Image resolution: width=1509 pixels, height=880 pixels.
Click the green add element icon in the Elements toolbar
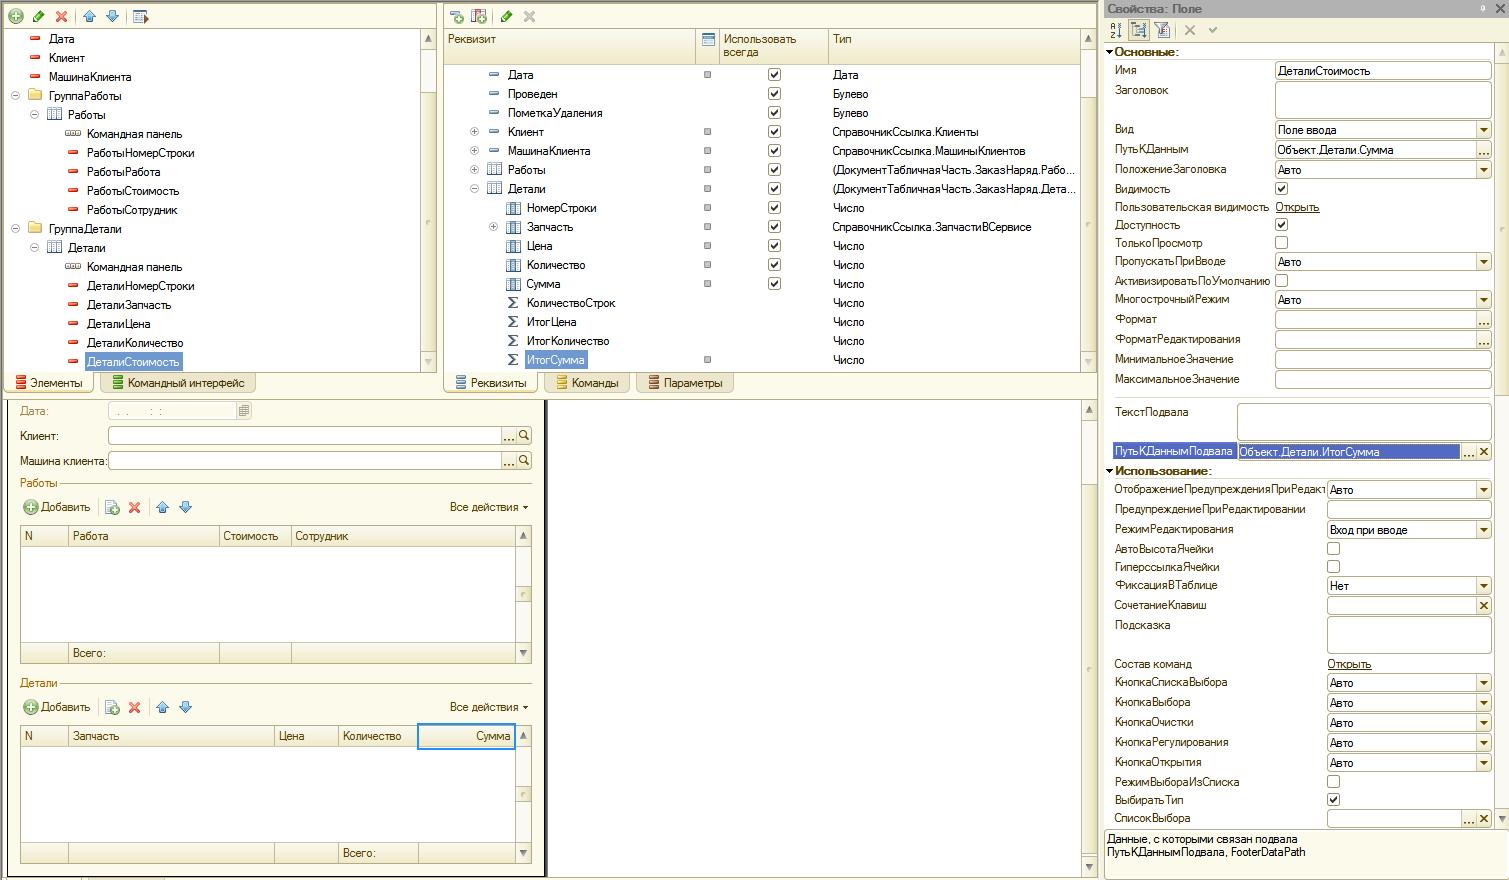[16, 16]
